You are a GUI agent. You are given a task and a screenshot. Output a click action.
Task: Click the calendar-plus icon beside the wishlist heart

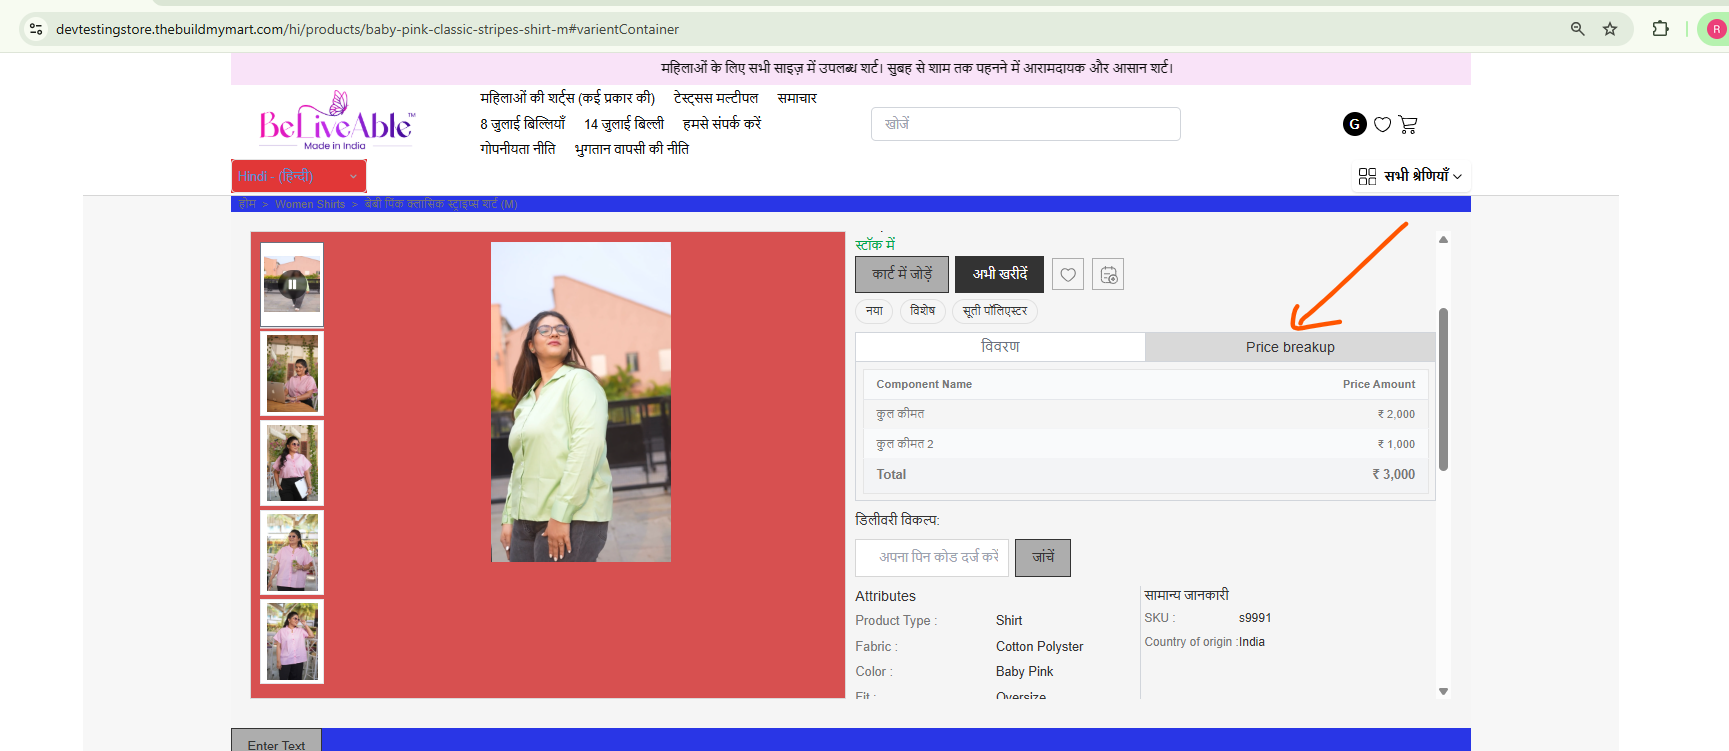click(x=1108, y=274)
